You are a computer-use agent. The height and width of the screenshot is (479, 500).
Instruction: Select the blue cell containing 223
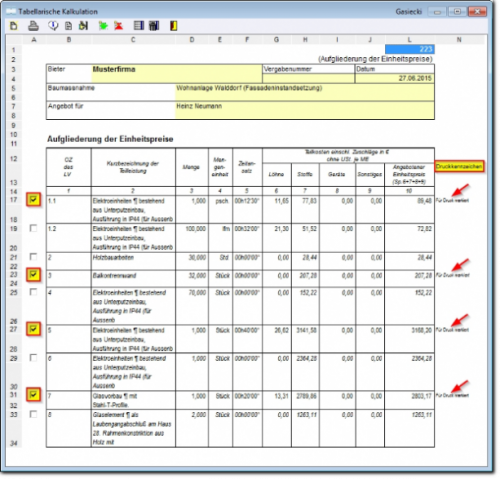[x=410, y=49]
